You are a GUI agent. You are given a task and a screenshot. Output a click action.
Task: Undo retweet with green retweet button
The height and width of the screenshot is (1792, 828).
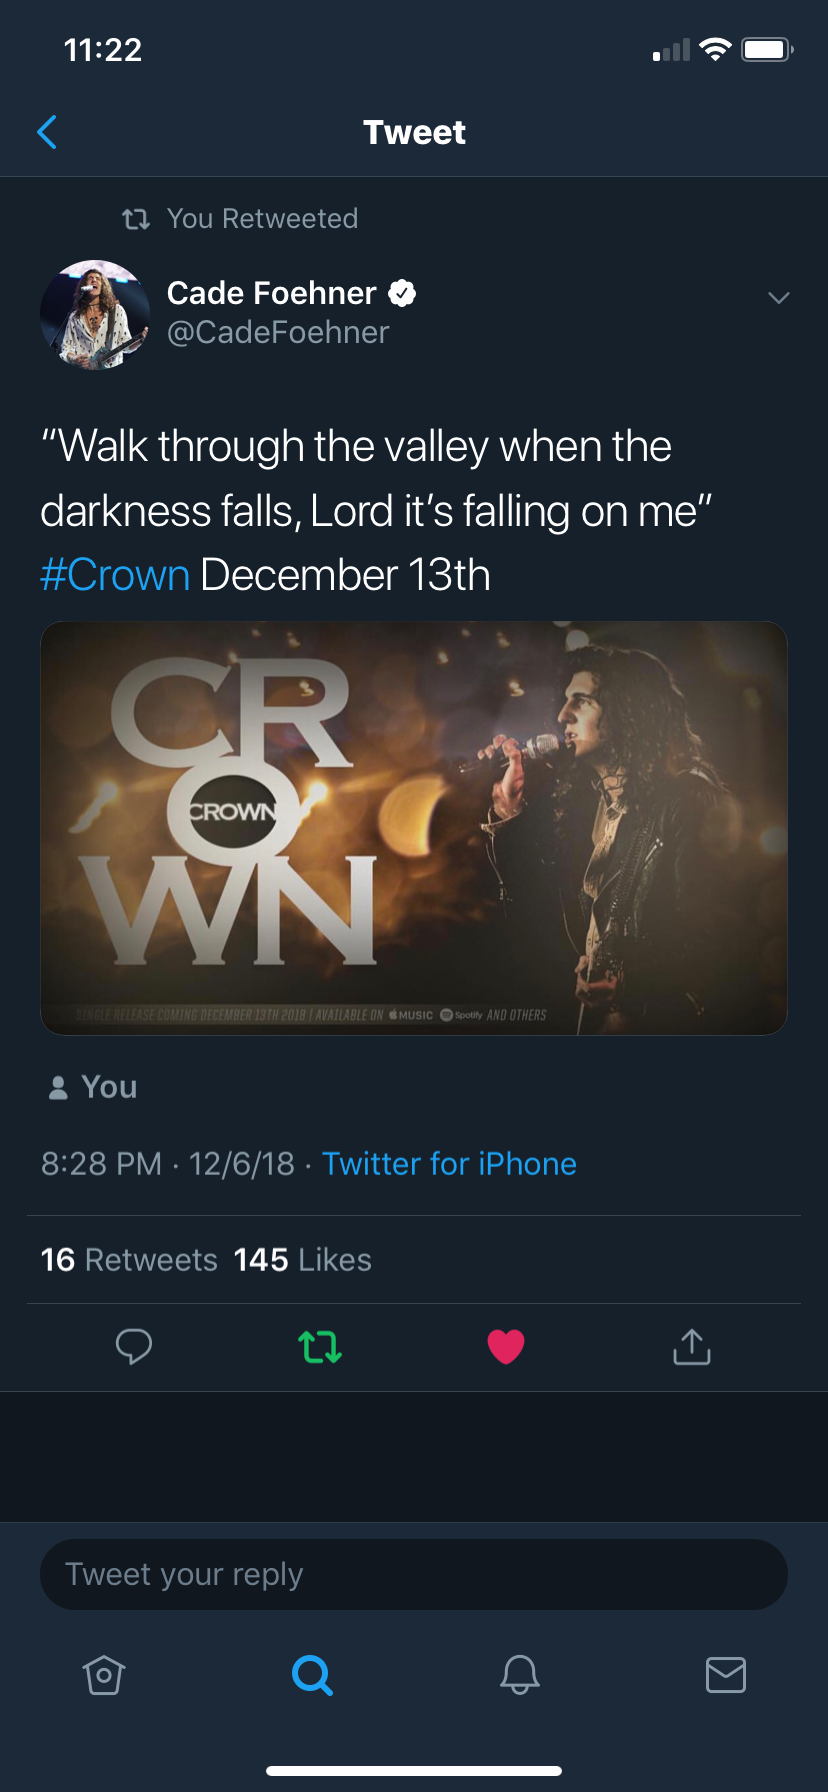[x=320, y=1346]
